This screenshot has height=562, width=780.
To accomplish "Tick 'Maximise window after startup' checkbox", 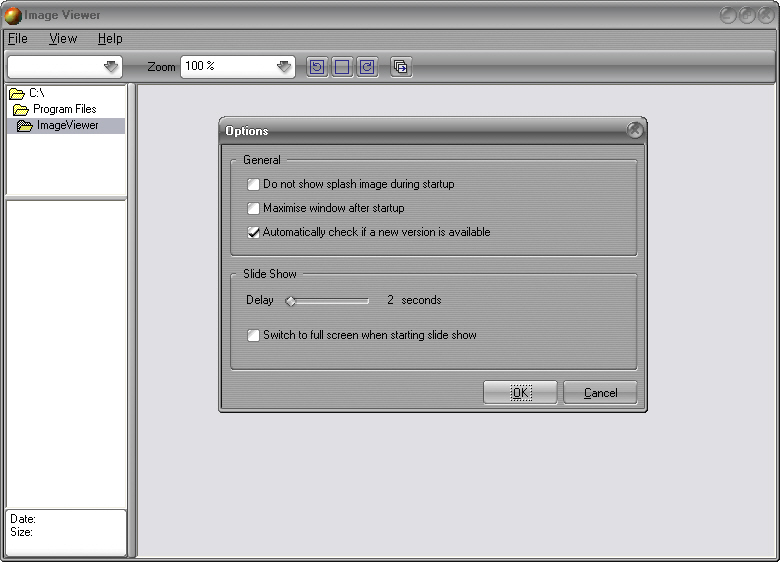I will (x=253, y=208).
